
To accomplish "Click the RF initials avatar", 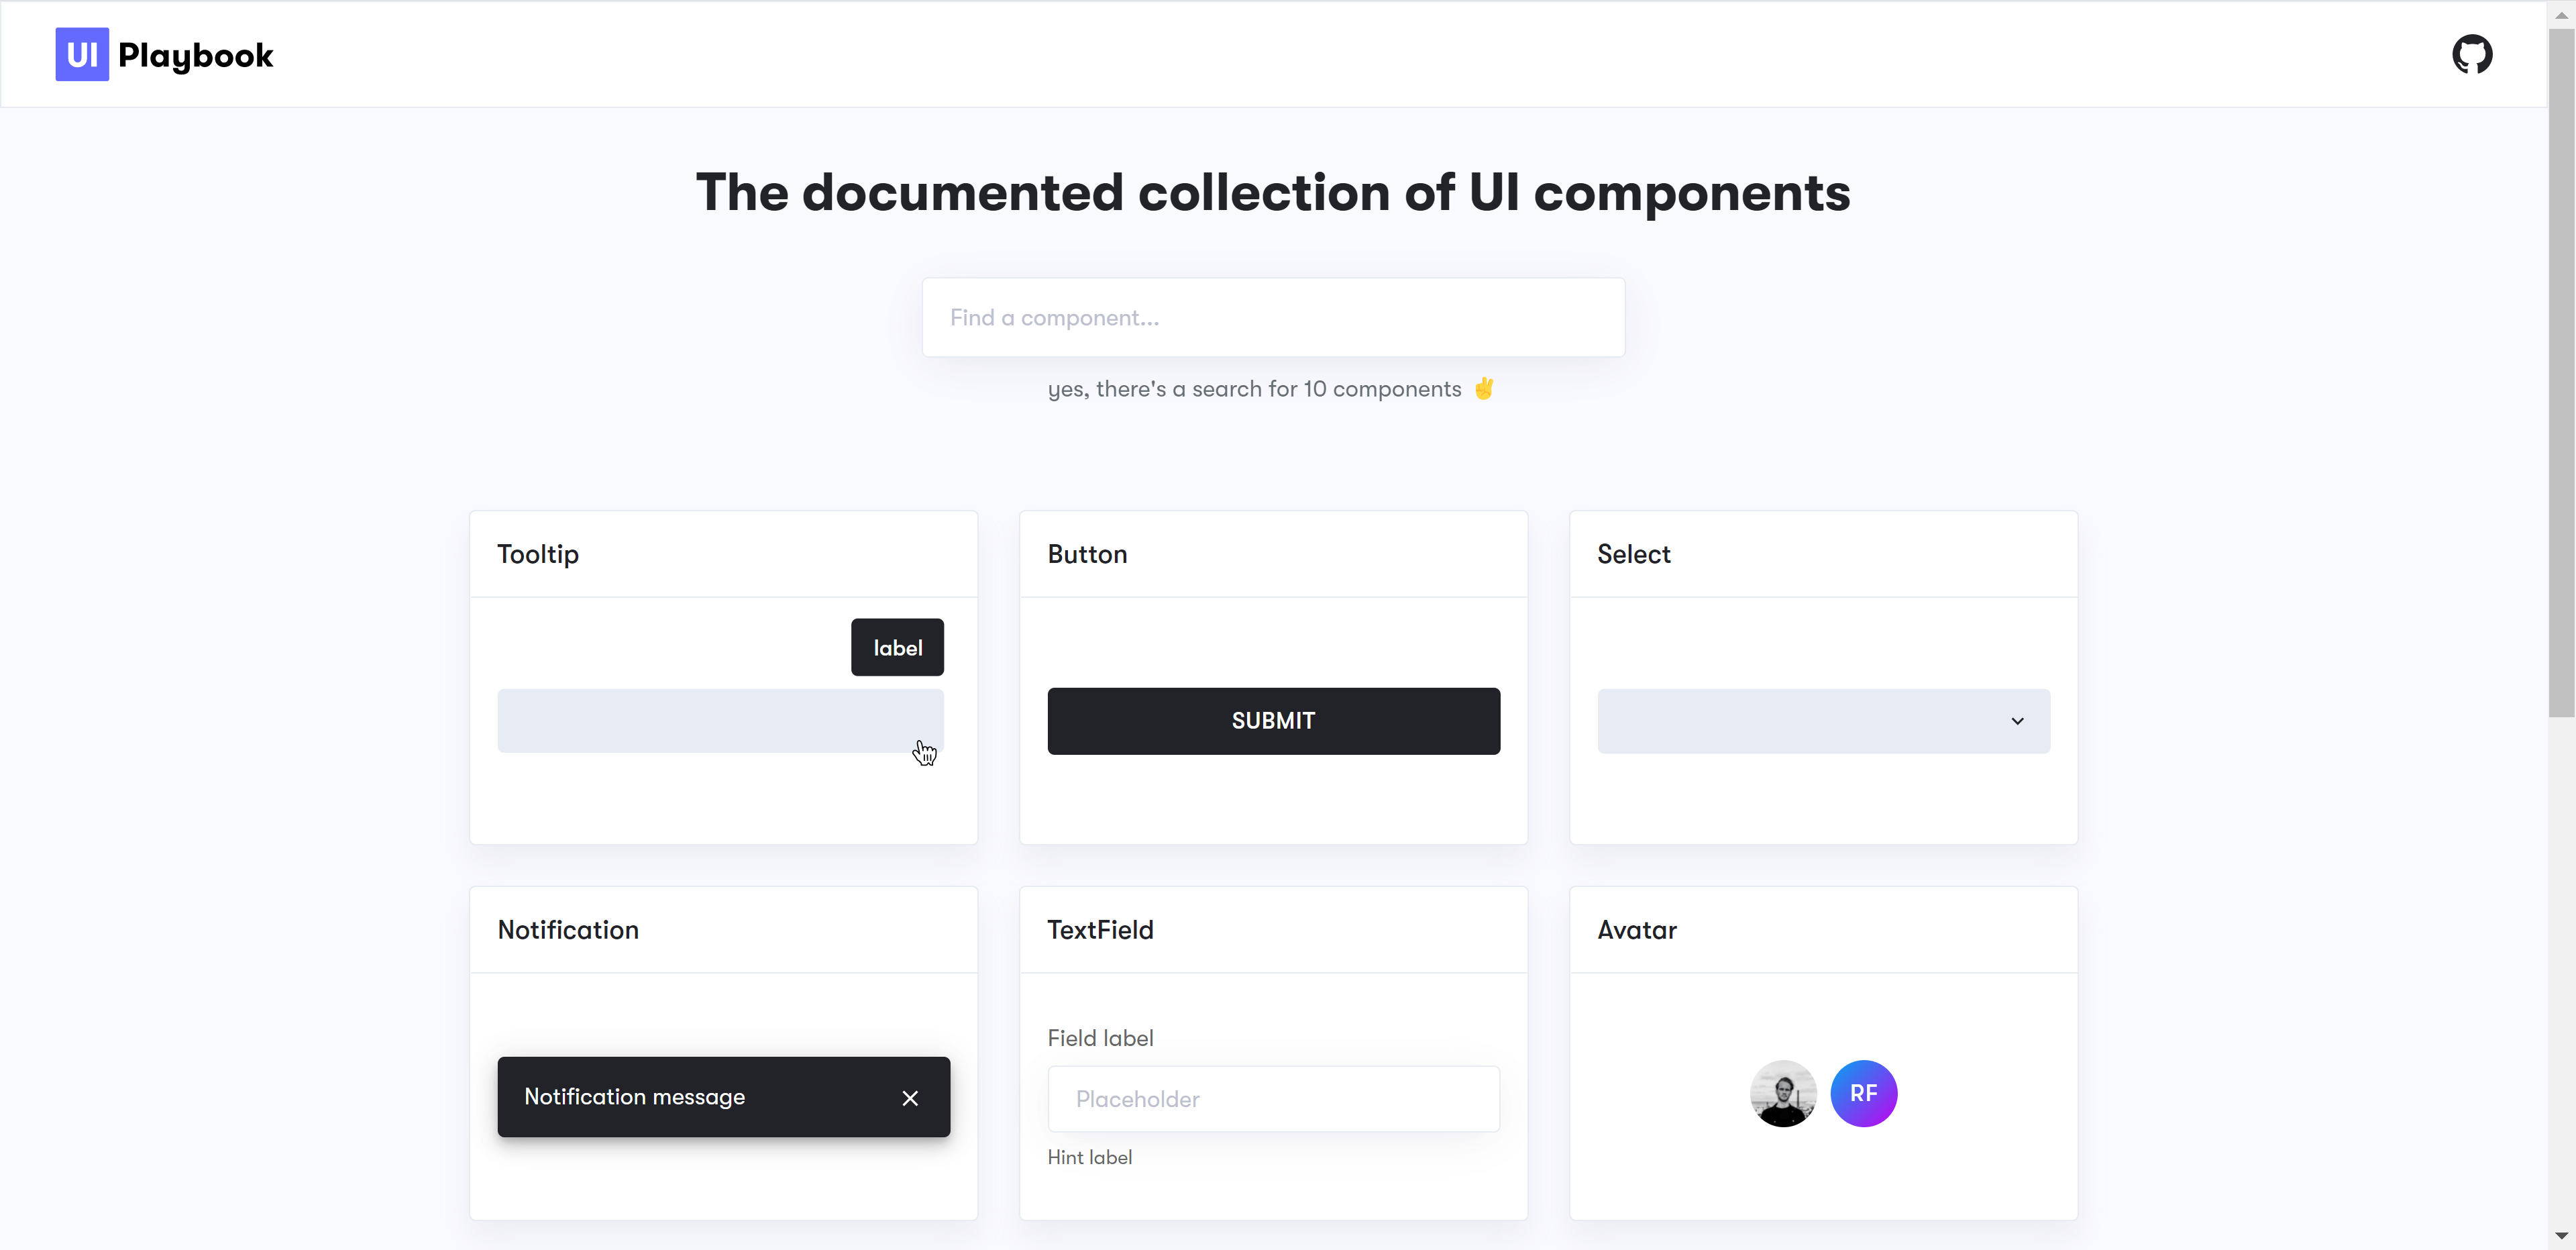I will 1863,1093.
